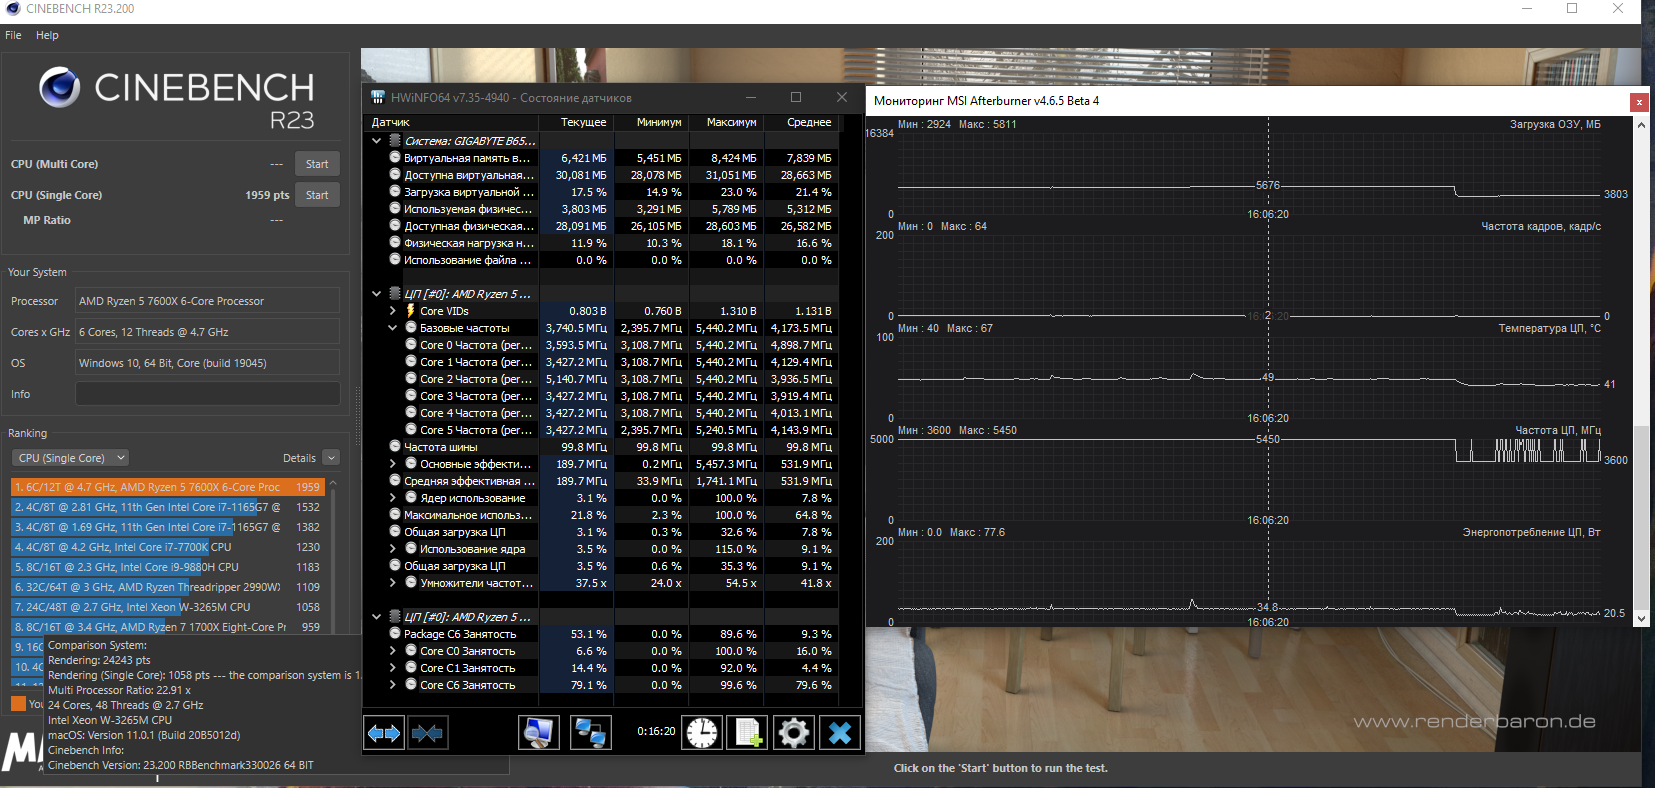Open the File menu in Cinebench
The width and height of the screenshot is (1655, 788).
click(13, 35)
